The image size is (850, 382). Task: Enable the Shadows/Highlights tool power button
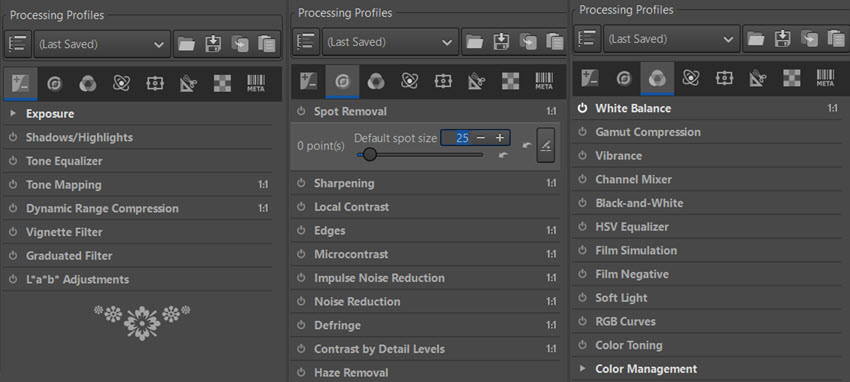click(13, 138)
